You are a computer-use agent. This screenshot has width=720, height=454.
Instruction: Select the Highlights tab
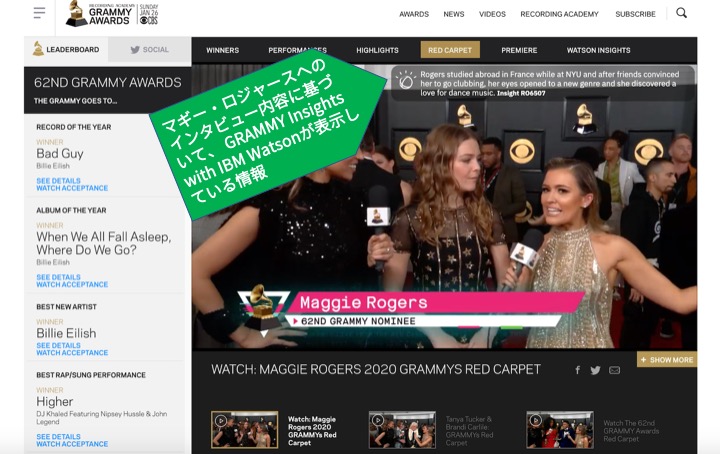pos(377,50)
